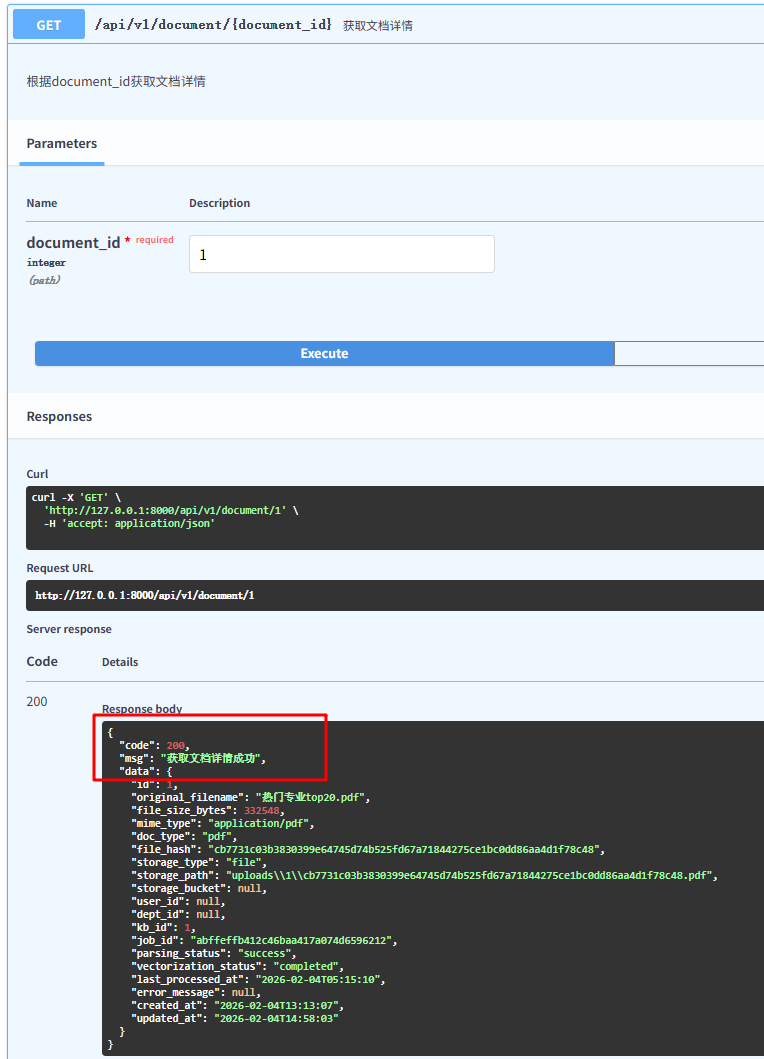
Task: Click the blue GET method badge
Action: click(49, 25)
